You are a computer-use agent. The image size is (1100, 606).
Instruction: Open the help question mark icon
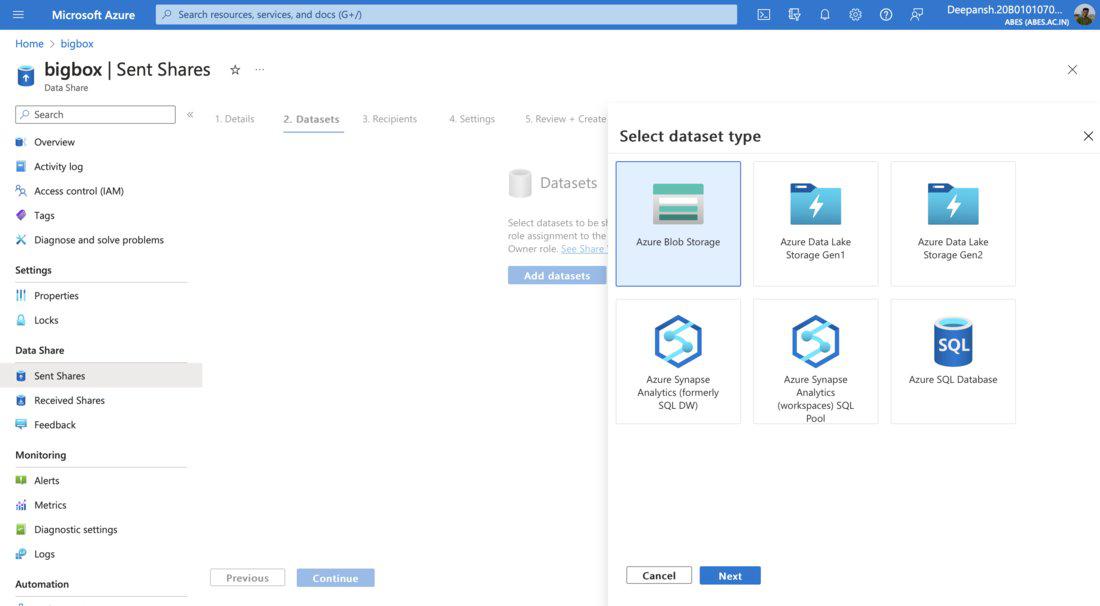(x=886, y=14)
